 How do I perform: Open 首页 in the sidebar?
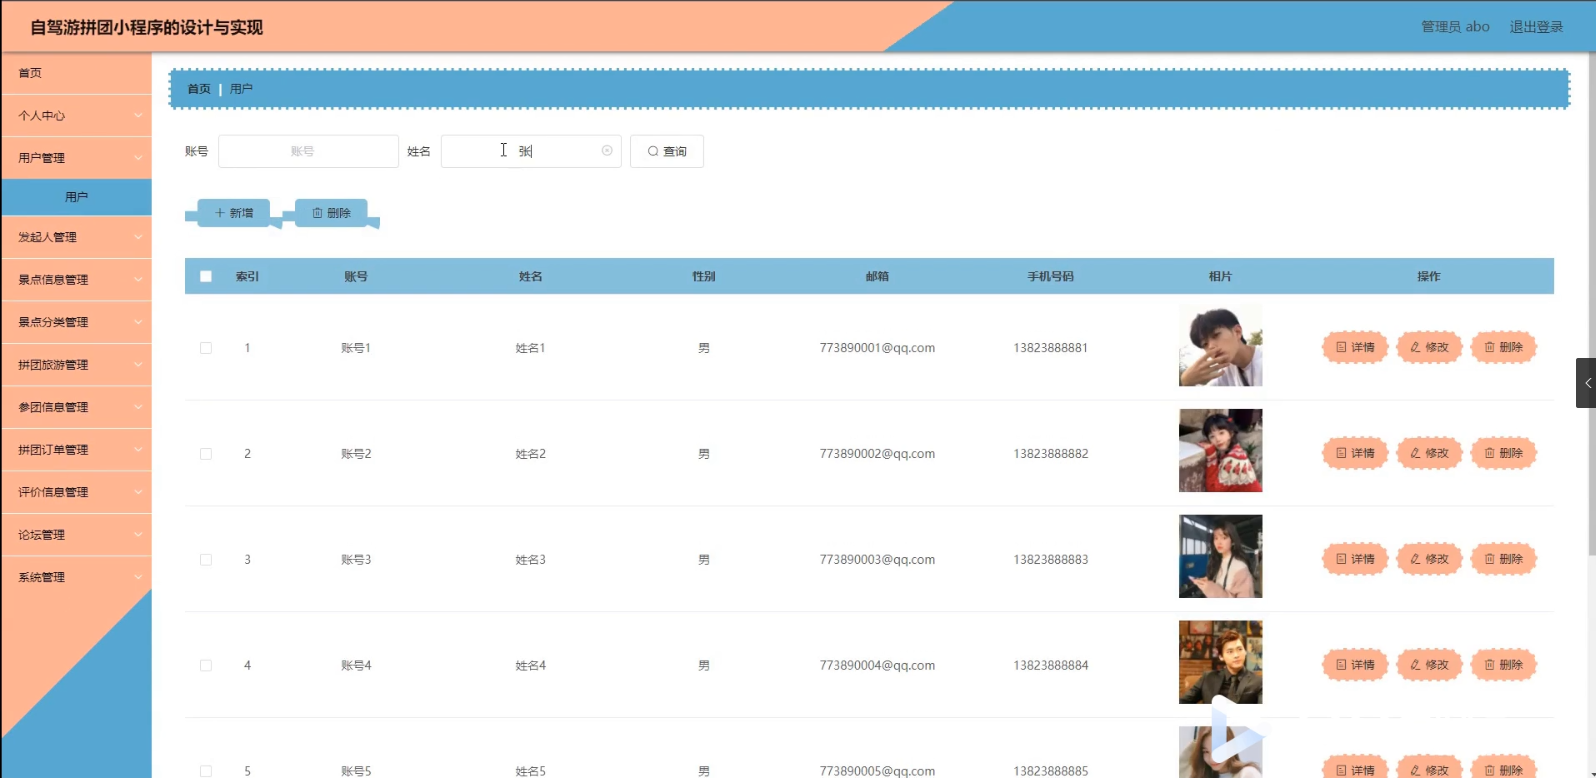coord(76,73)
